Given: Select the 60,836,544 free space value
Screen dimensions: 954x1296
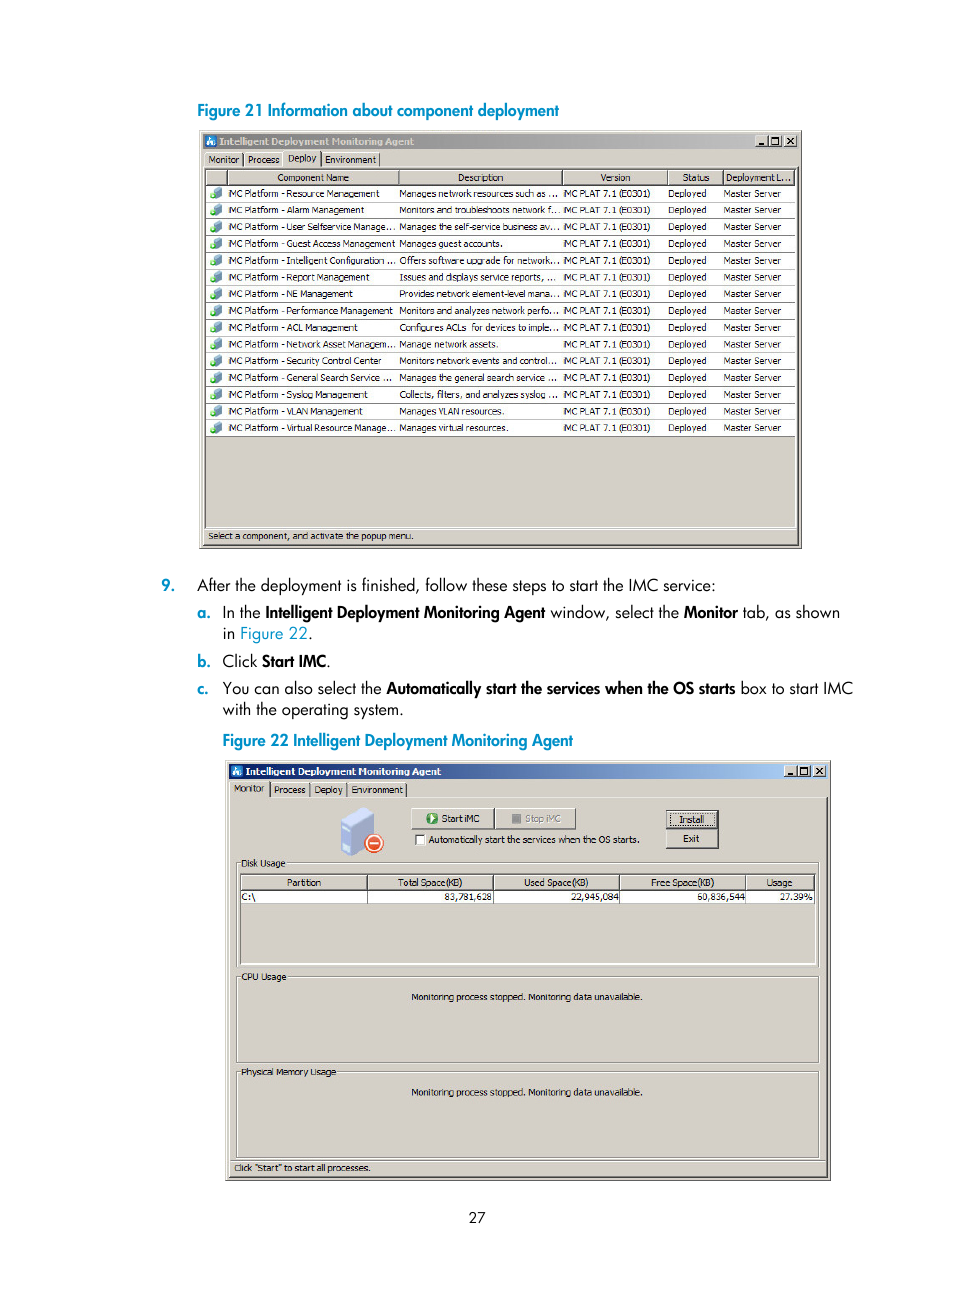Looking at the screenshot, I should point(683,897).
